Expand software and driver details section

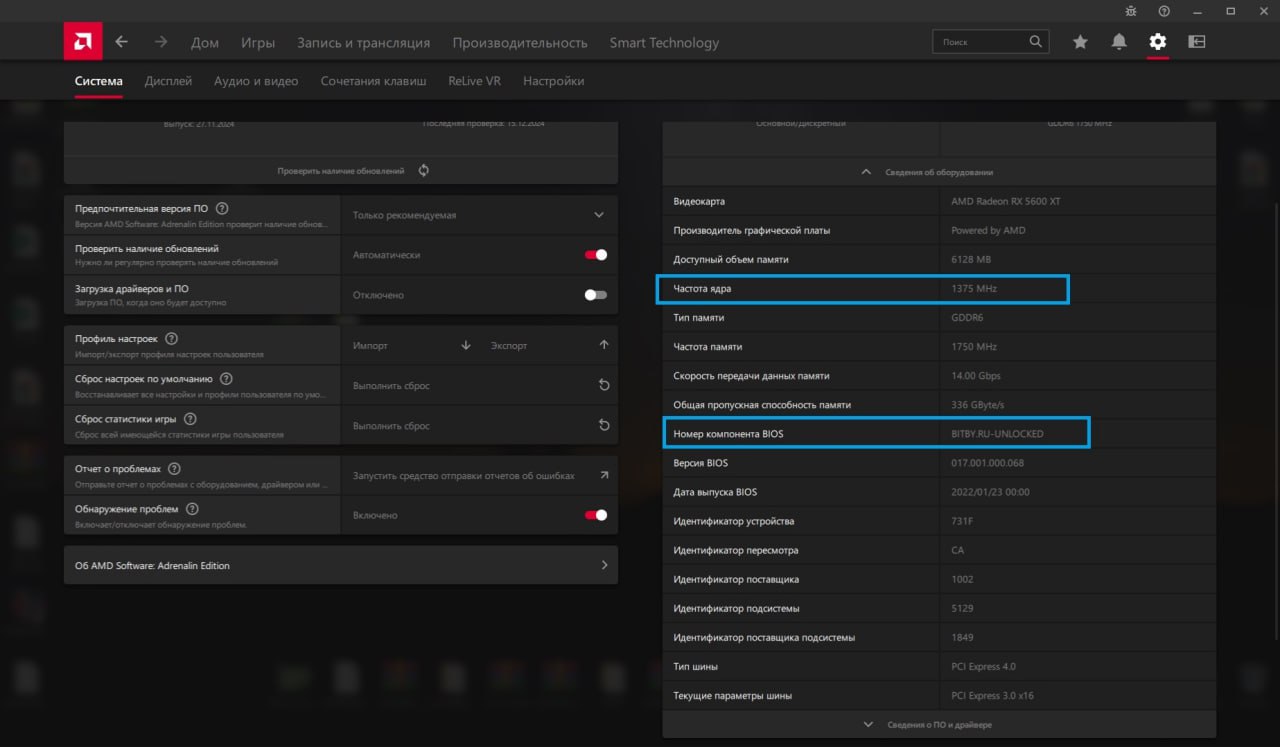tap(866, 724)
